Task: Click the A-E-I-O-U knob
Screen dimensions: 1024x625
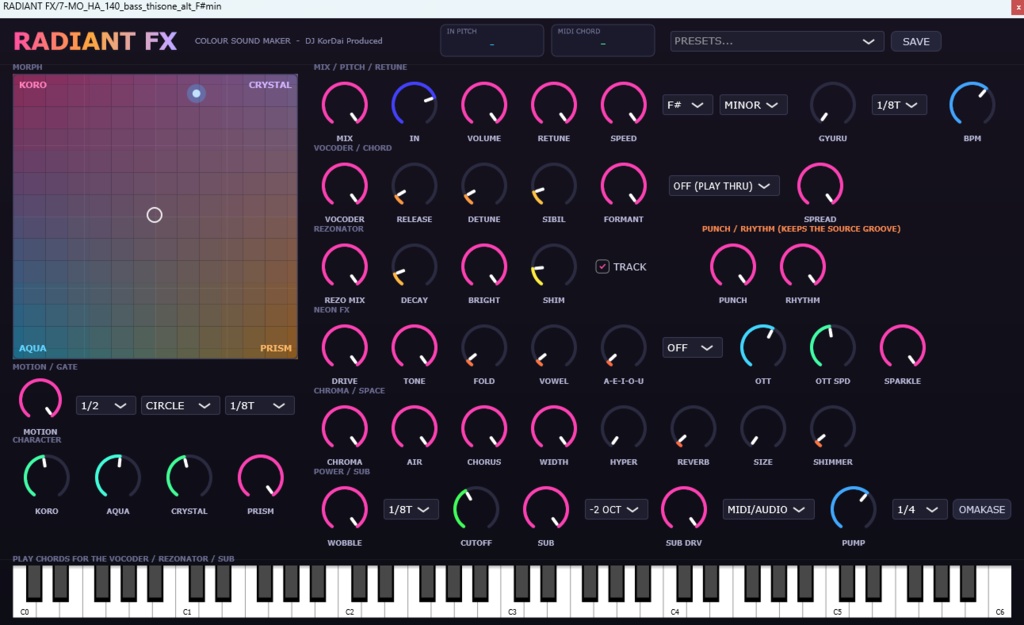Action: pyautogui.click(x=624, y=347)
